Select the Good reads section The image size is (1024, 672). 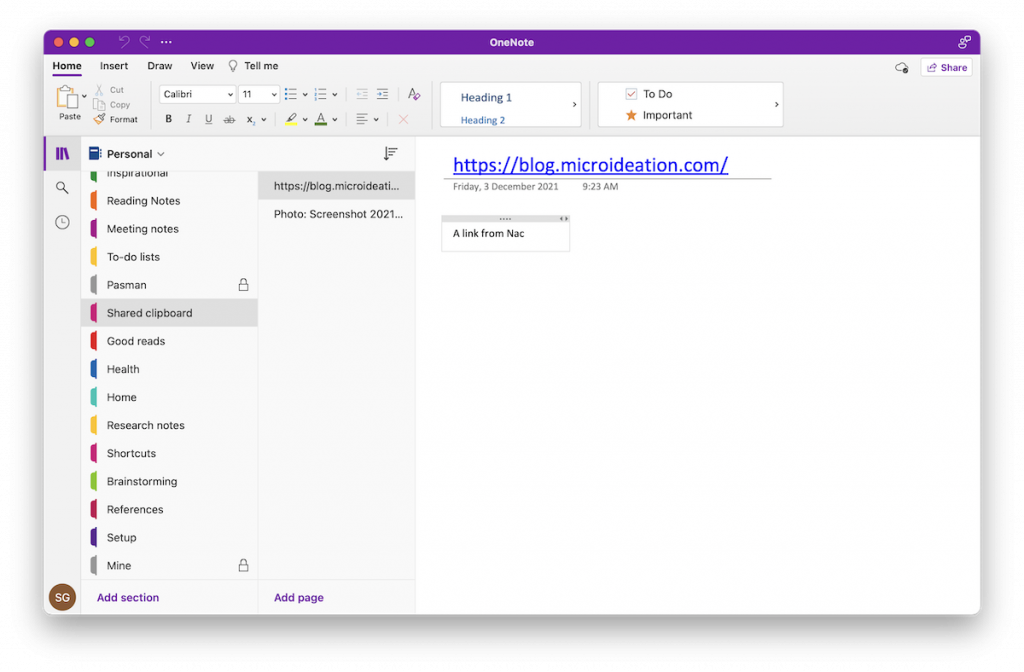pos(170,341)
